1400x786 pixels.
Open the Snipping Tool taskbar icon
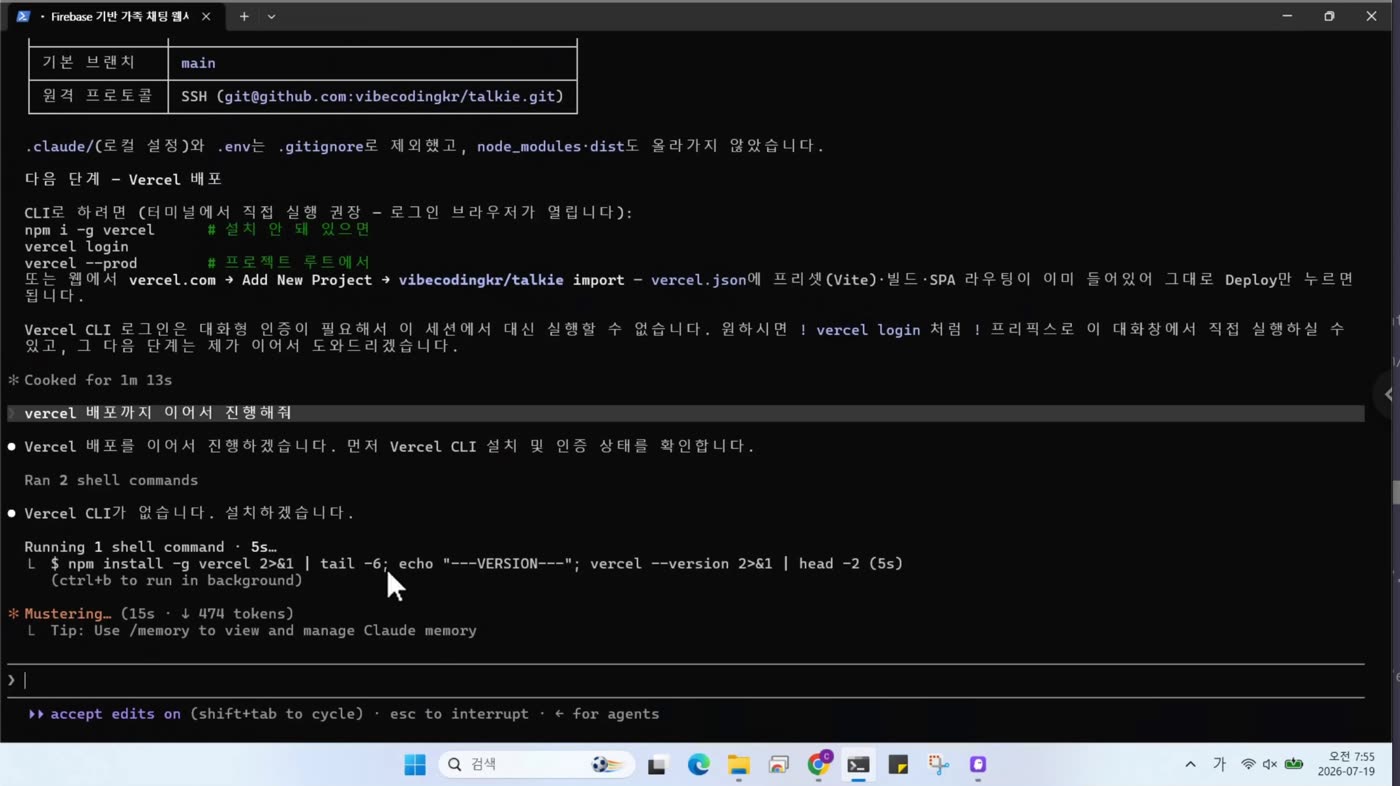(938, 765)
